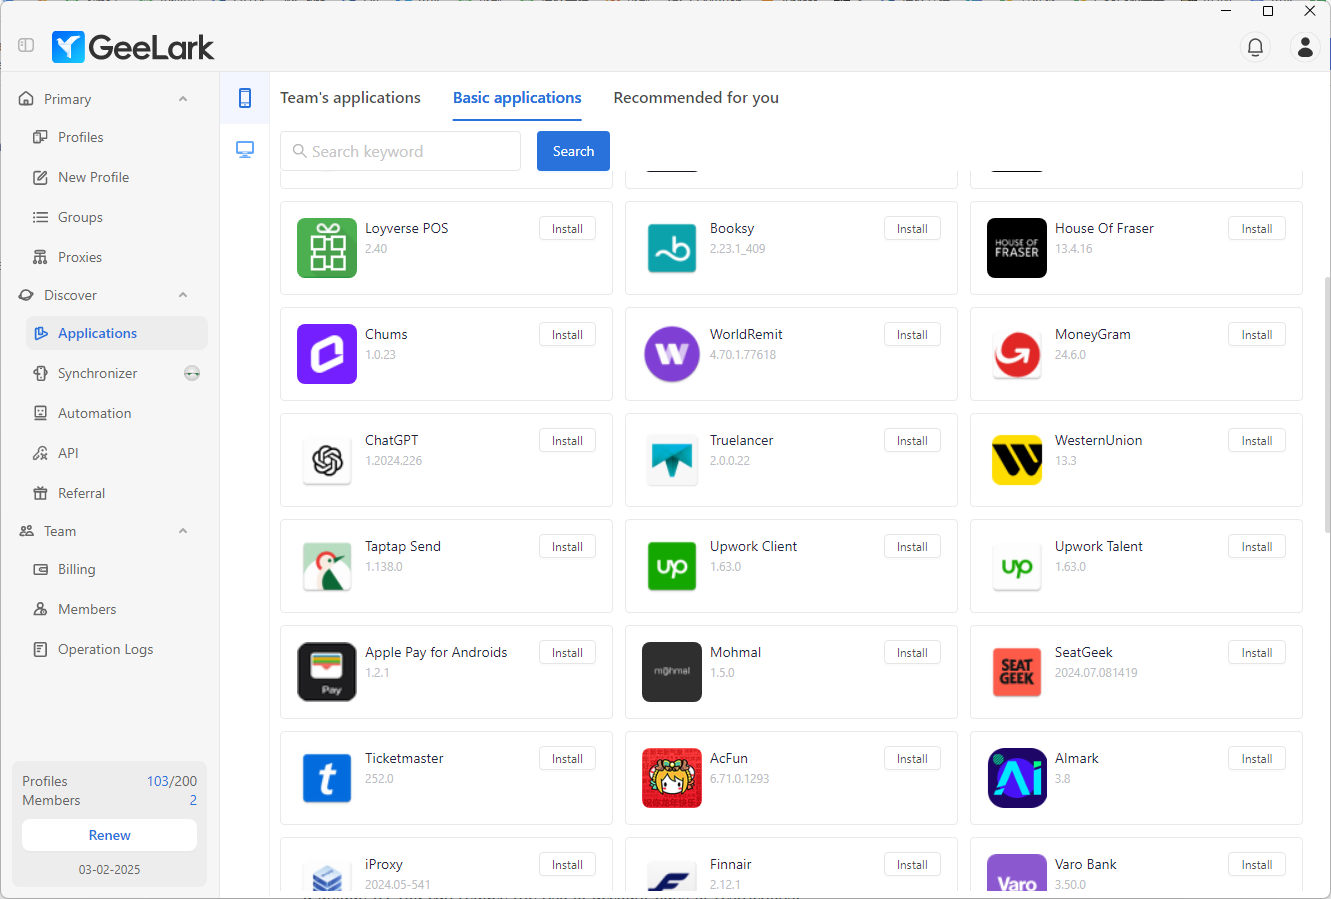The height and width of the screenshot is (899, 1331).
Task: Toggle the sidebar collapse icon
Action: [26, 45]
